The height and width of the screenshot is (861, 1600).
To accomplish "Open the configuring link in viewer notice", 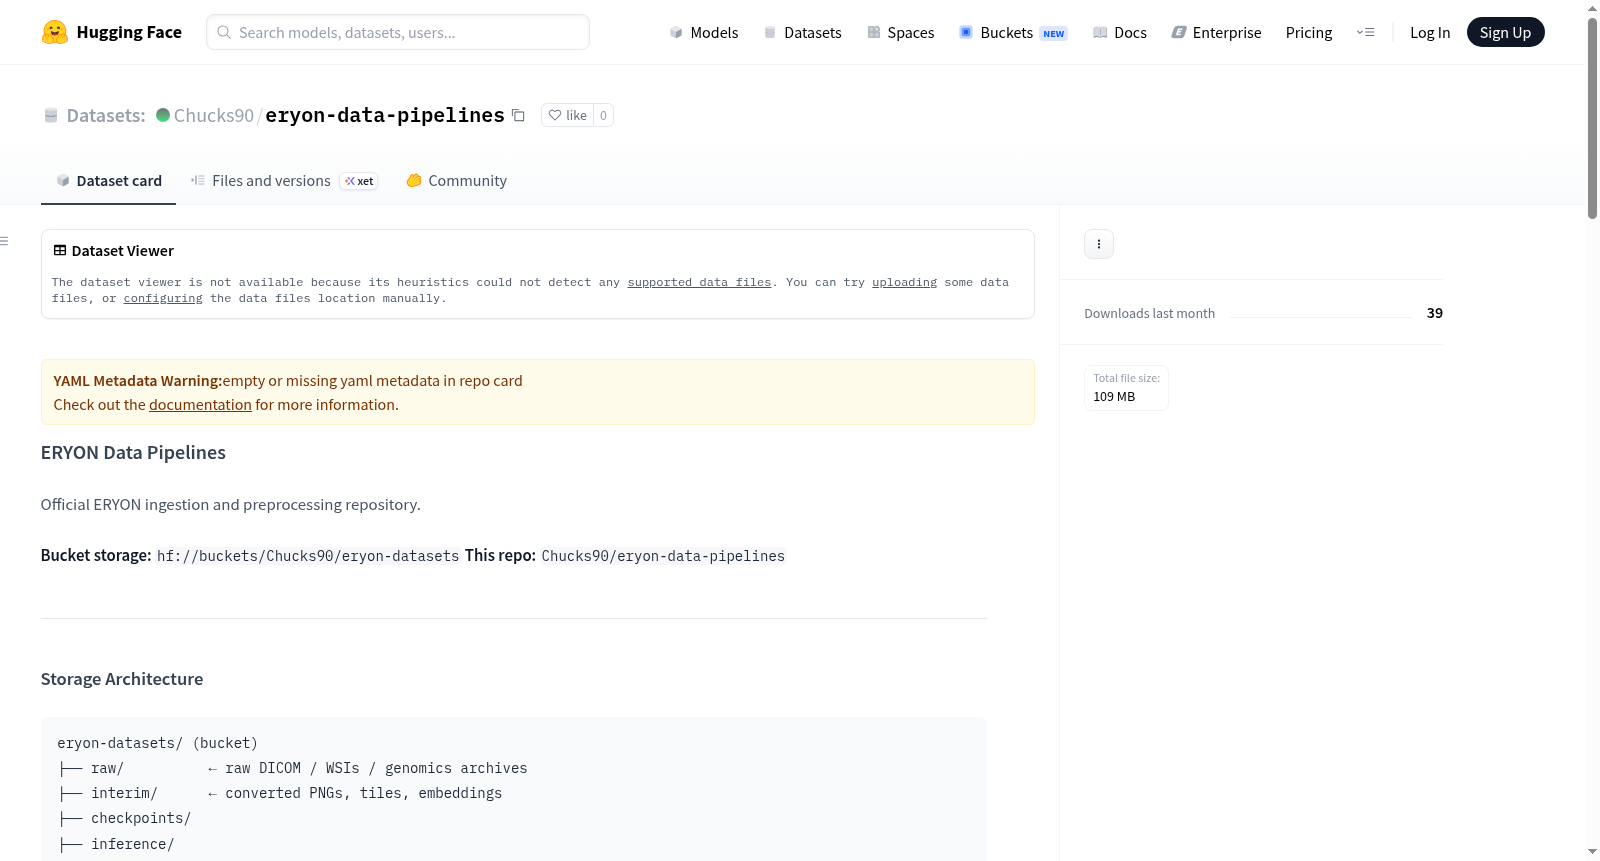I will tap(163, 299).
